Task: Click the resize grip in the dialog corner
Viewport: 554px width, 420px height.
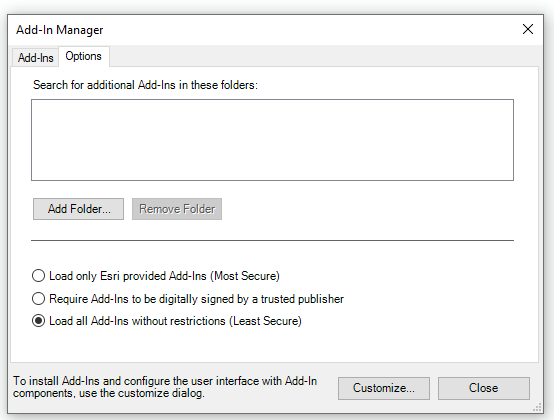Action: [537, 408]
